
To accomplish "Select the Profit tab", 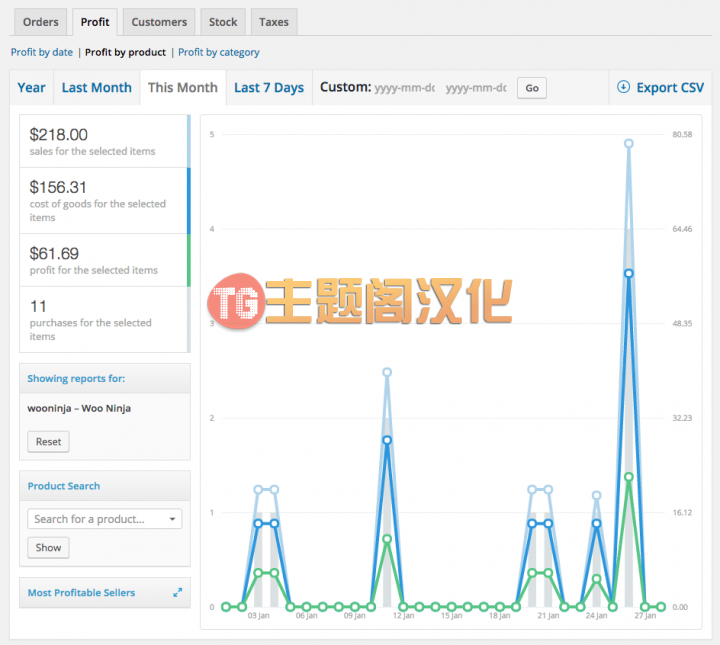I will (95, 22).
